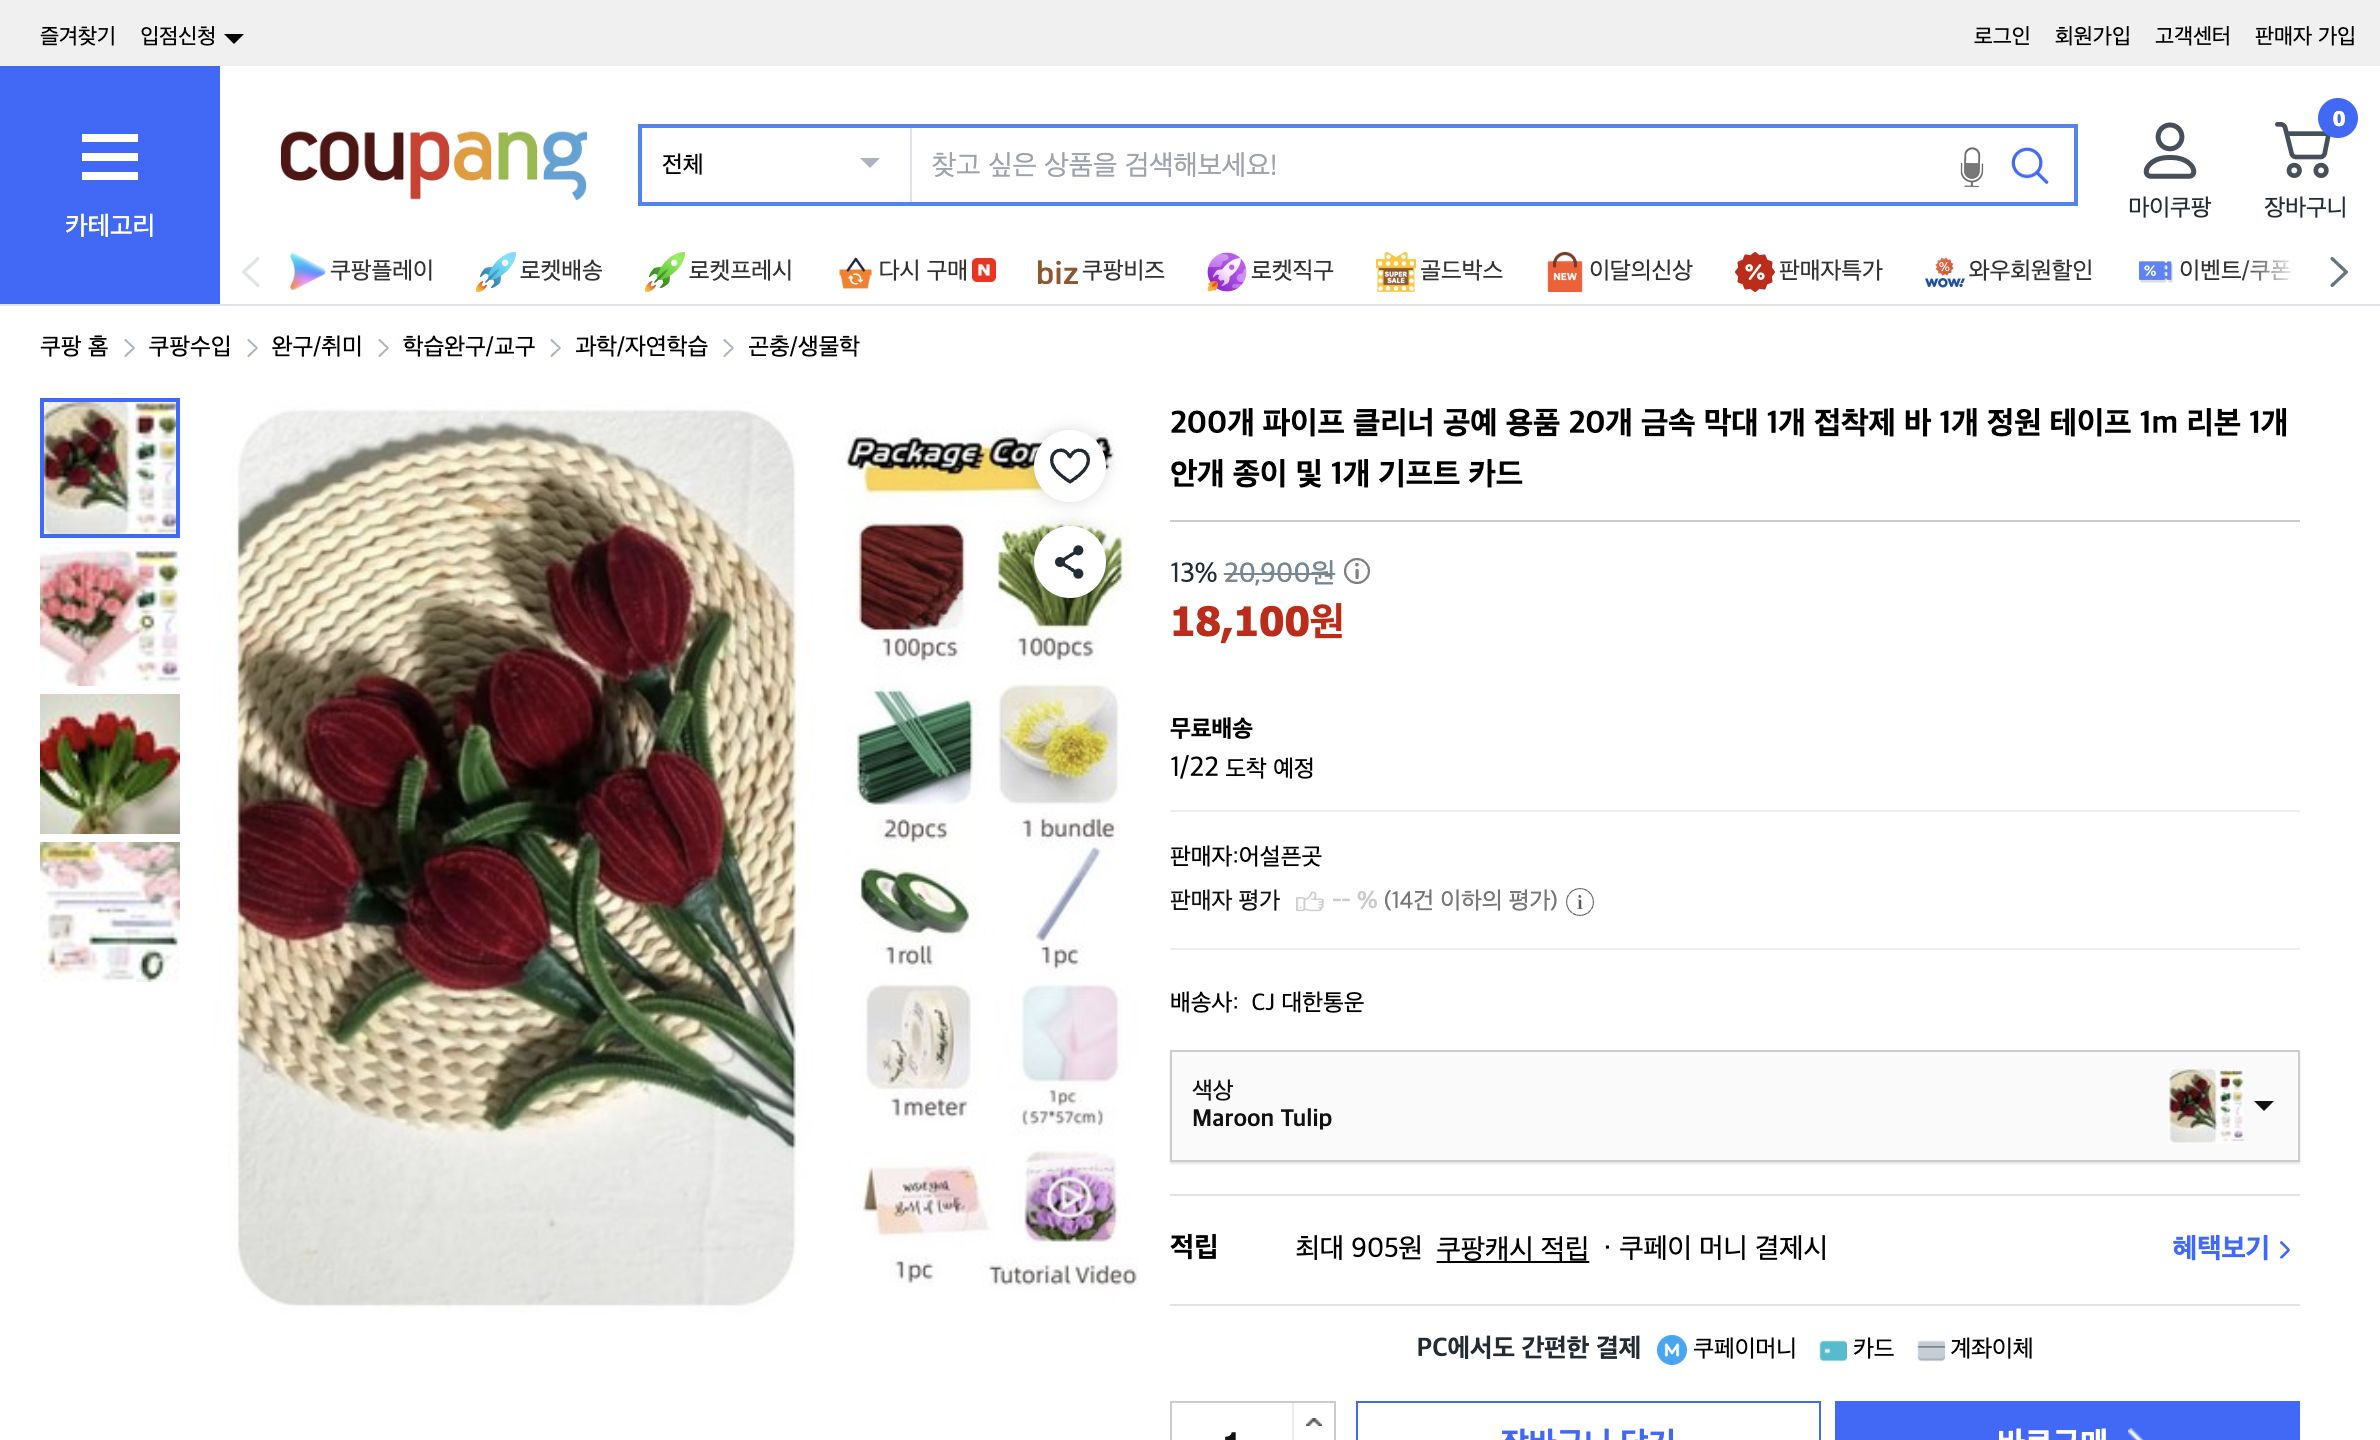
Task: Open 쿠팡플레이 from the navigation bar
Action: click(363, 271)
